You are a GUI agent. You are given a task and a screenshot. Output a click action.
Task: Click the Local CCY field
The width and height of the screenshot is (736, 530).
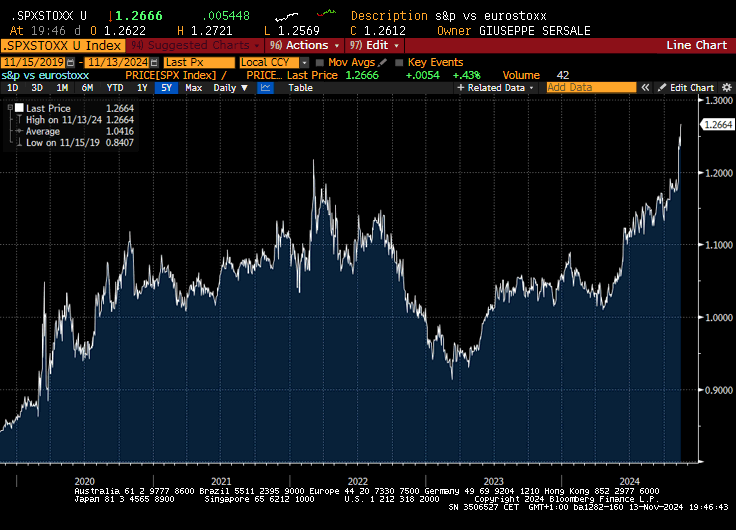[269, 62]
